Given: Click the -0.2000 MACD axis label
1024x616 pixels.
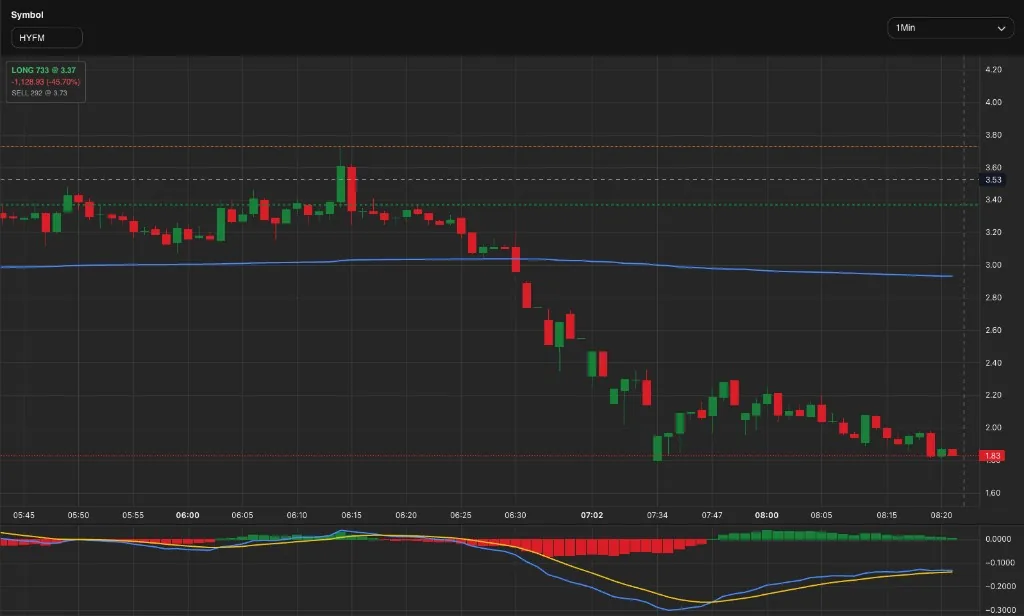Looking at the screenshot, I should 999,587.
